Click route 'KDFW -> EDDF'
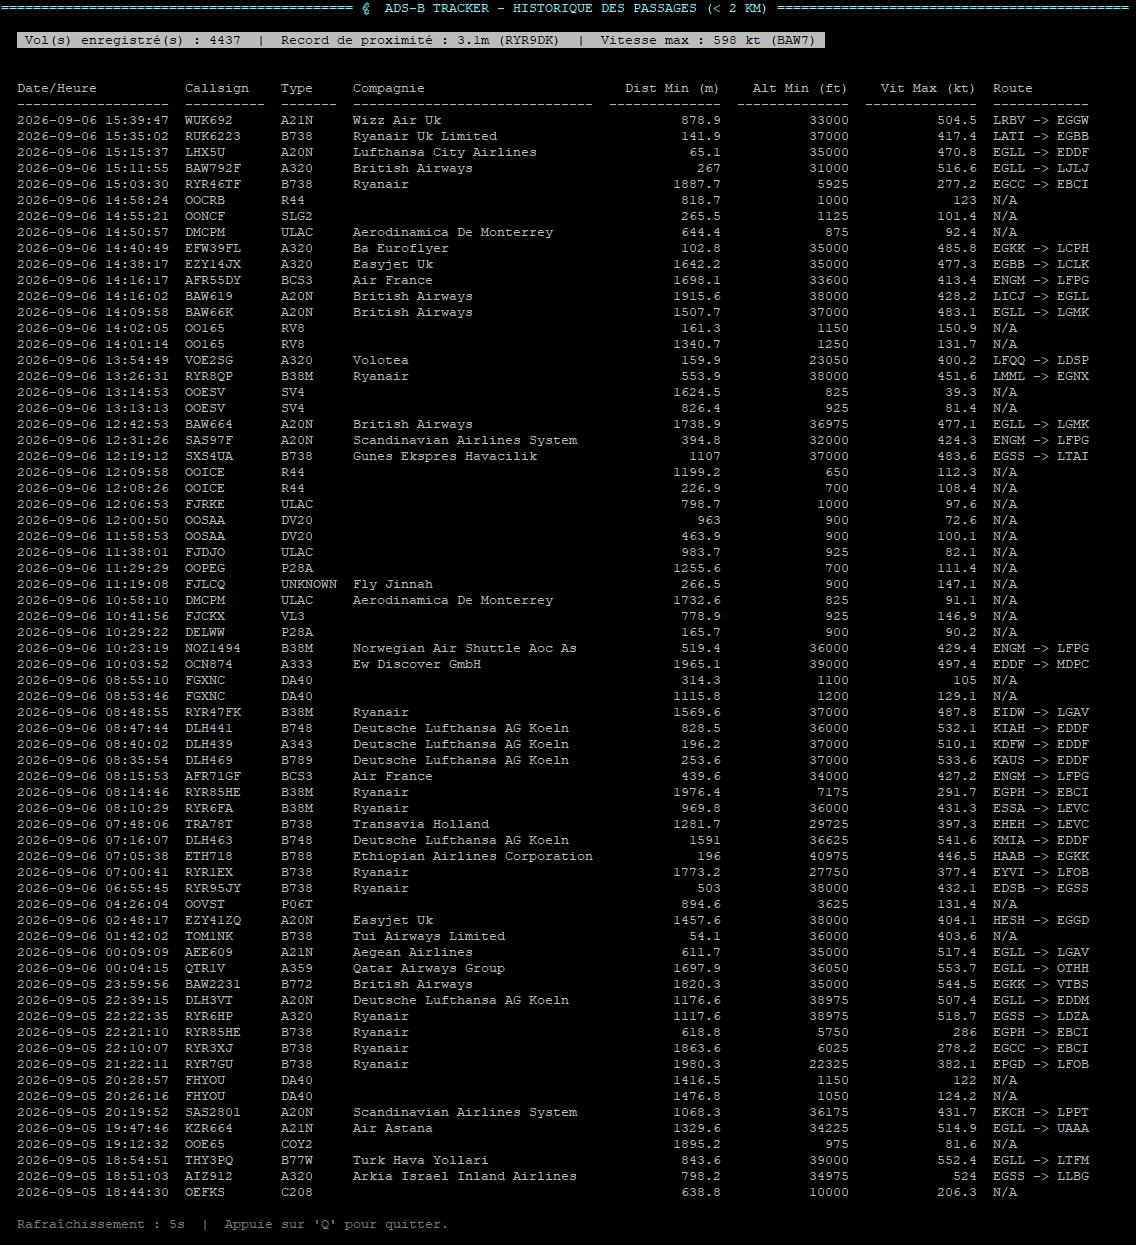The height and width of the screenshot is (1245, 1136). (1041, 744)
